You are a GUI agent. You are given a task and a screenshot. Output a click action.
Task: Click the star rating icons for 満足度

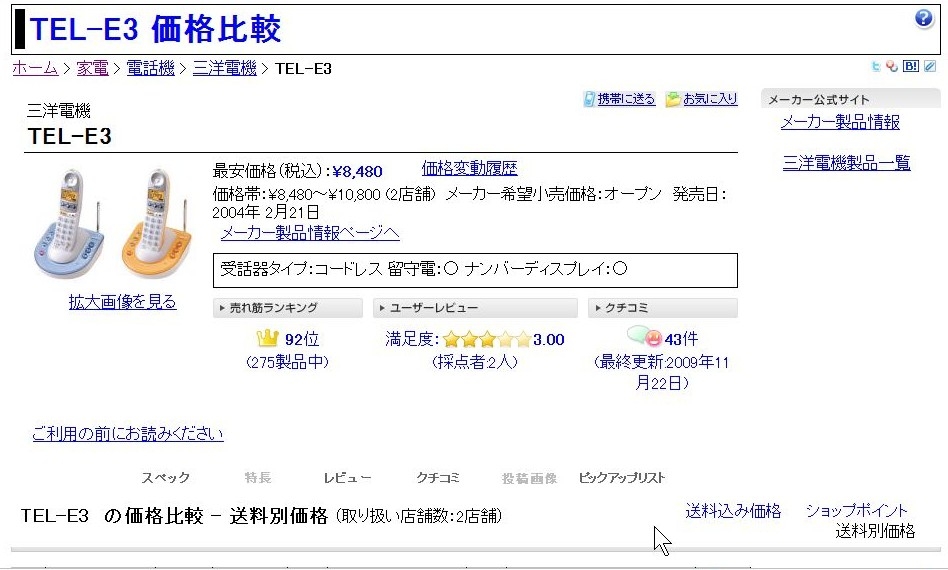[x=487, y=340]
